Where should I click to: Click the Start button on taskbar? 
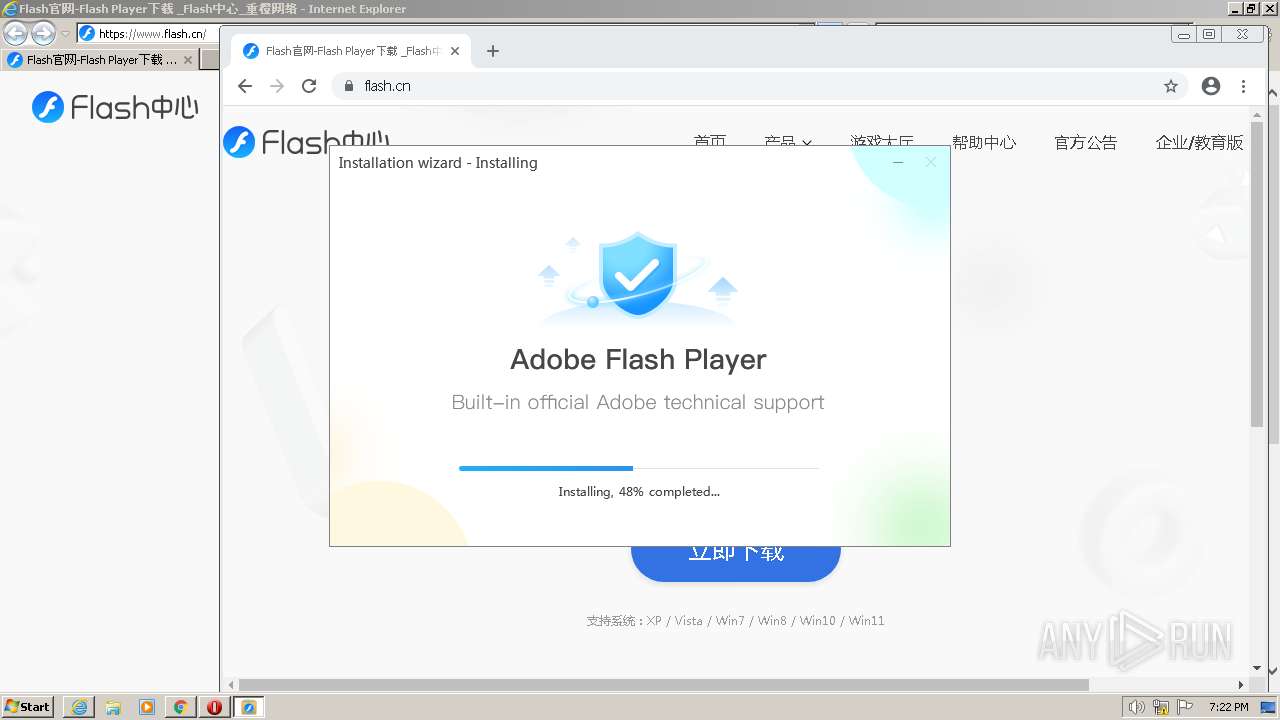click(x=28, y=706)
